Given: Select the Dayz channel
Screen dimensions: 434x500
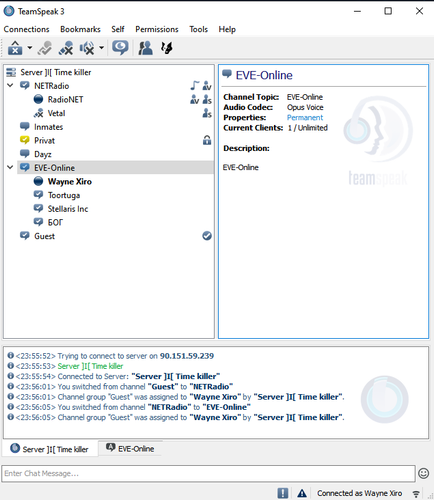Looking at the screenshot, I should (x=43, y=154).
